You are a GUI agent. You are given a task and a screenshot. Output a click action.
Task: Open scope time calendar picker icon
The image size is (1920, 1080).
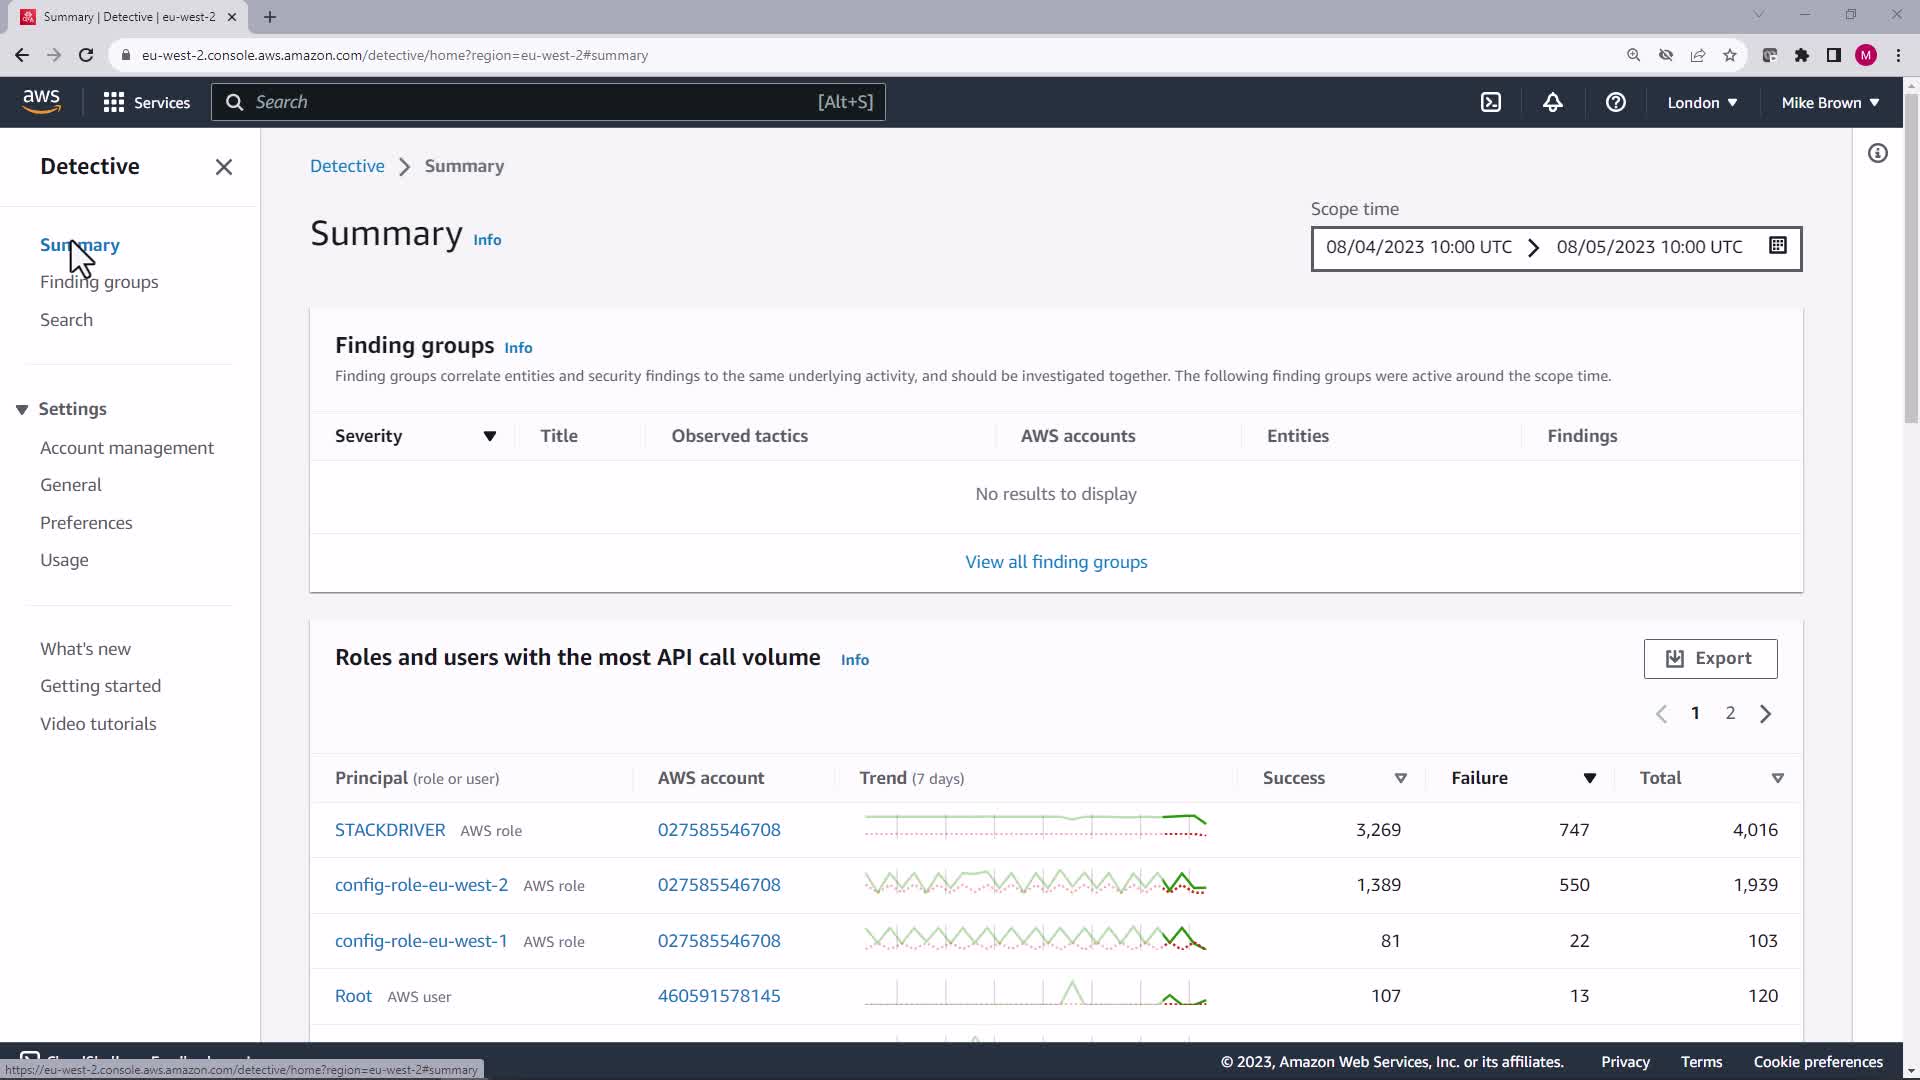tap(1777, 246)
